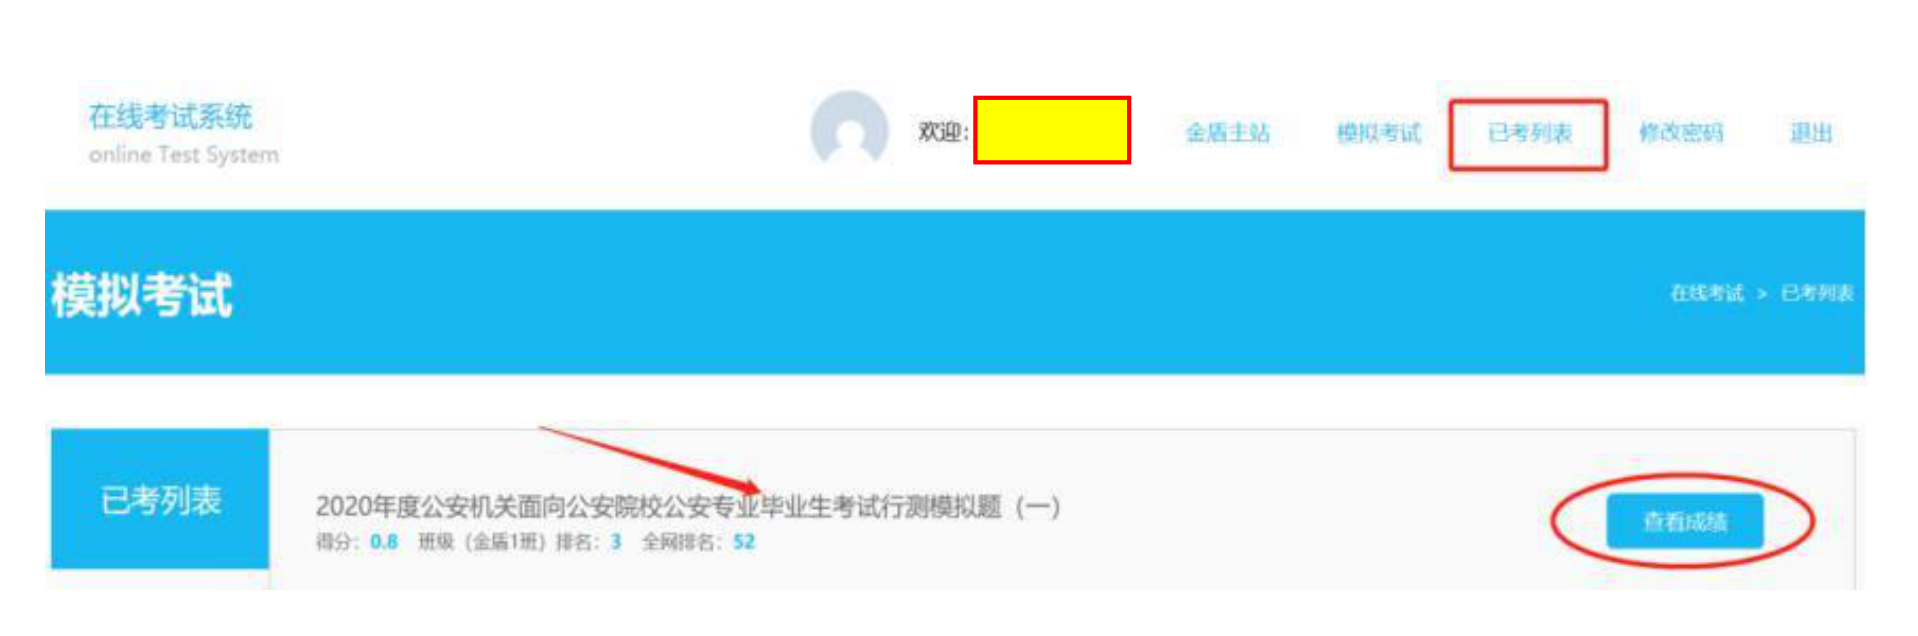Screen dimensions: 1918x636
Task: View results with the 查看成绩 button
Action: 1684,521
